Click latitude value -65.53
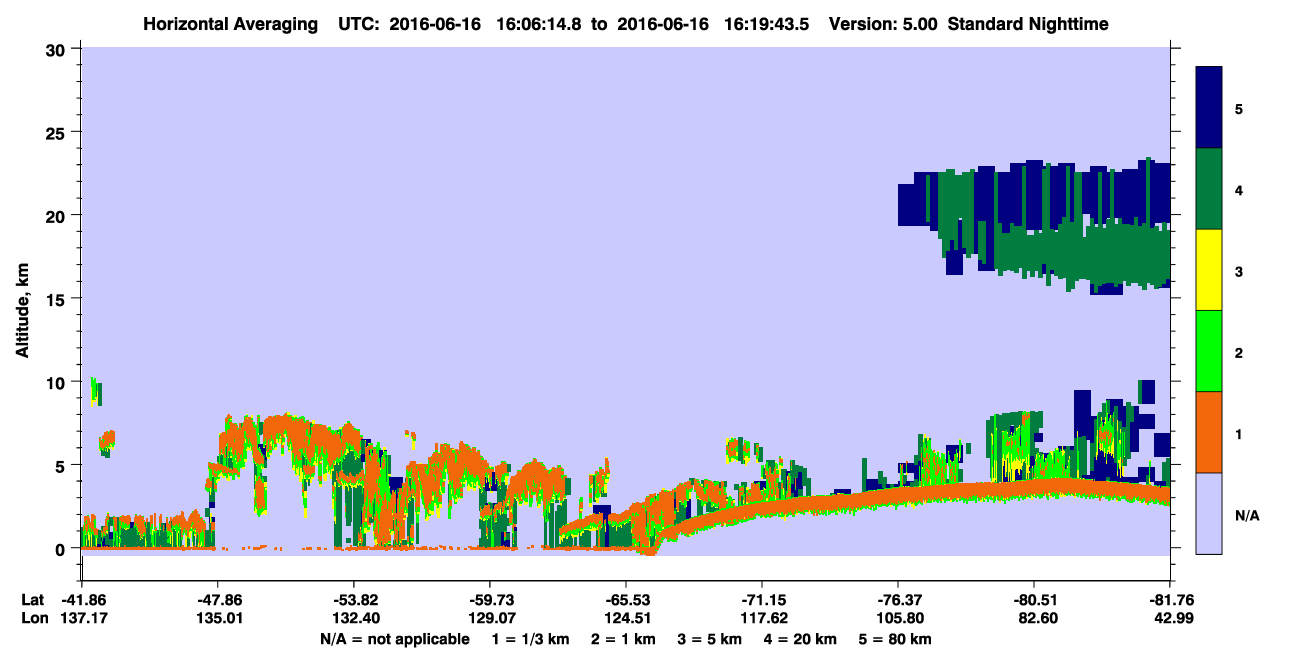The image size is (1300, 667). tap(625, 600)
